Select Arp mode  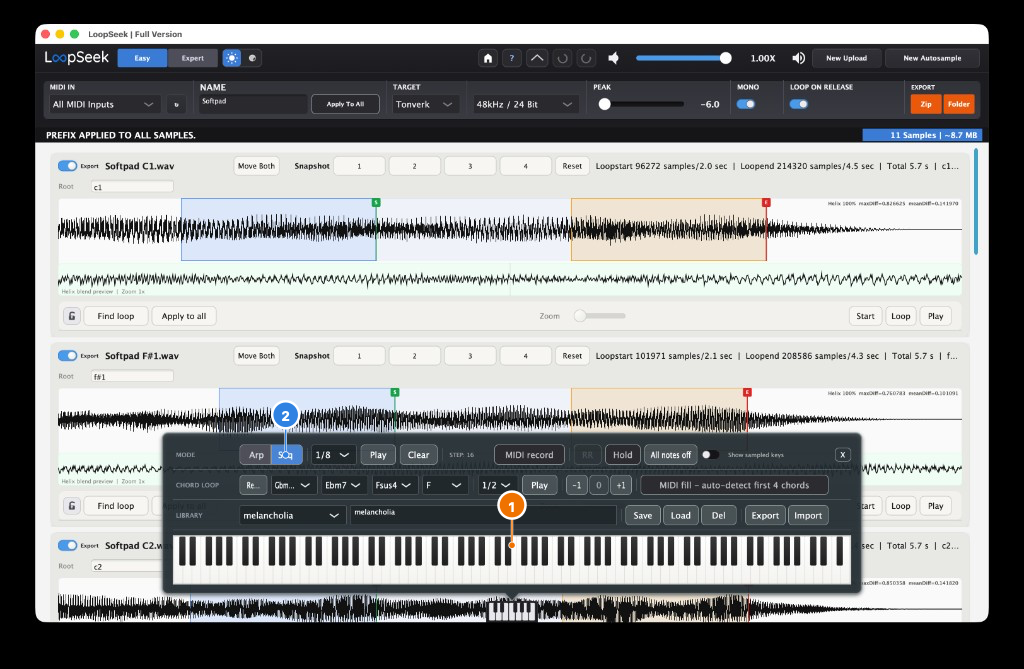click(x=256, y=455)
